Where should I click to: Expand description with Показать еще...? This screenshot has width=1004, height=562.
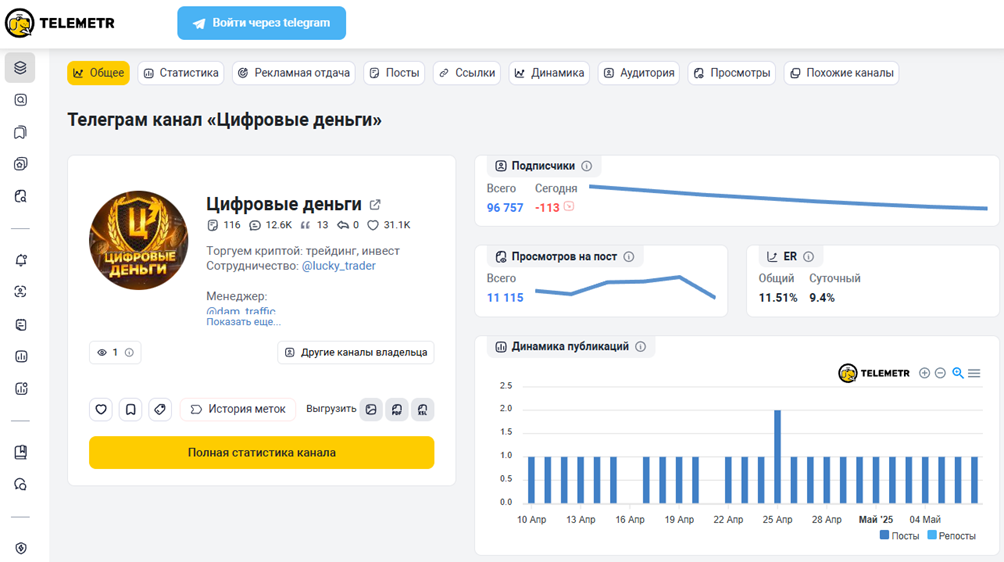[243, 322]
